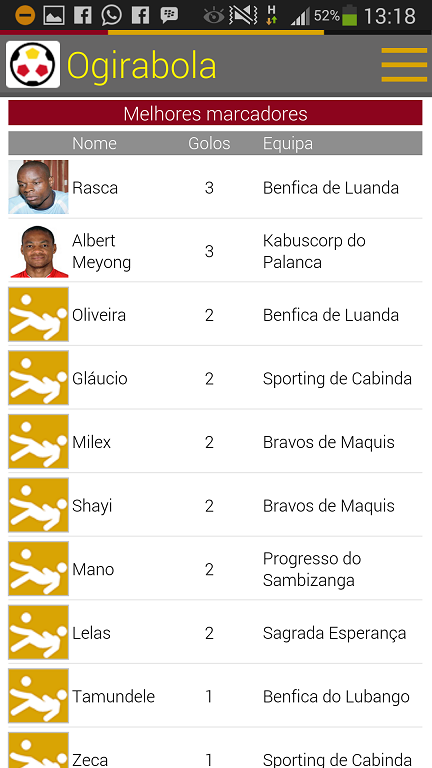Tap the Golos column header

[x=209, y=143]
